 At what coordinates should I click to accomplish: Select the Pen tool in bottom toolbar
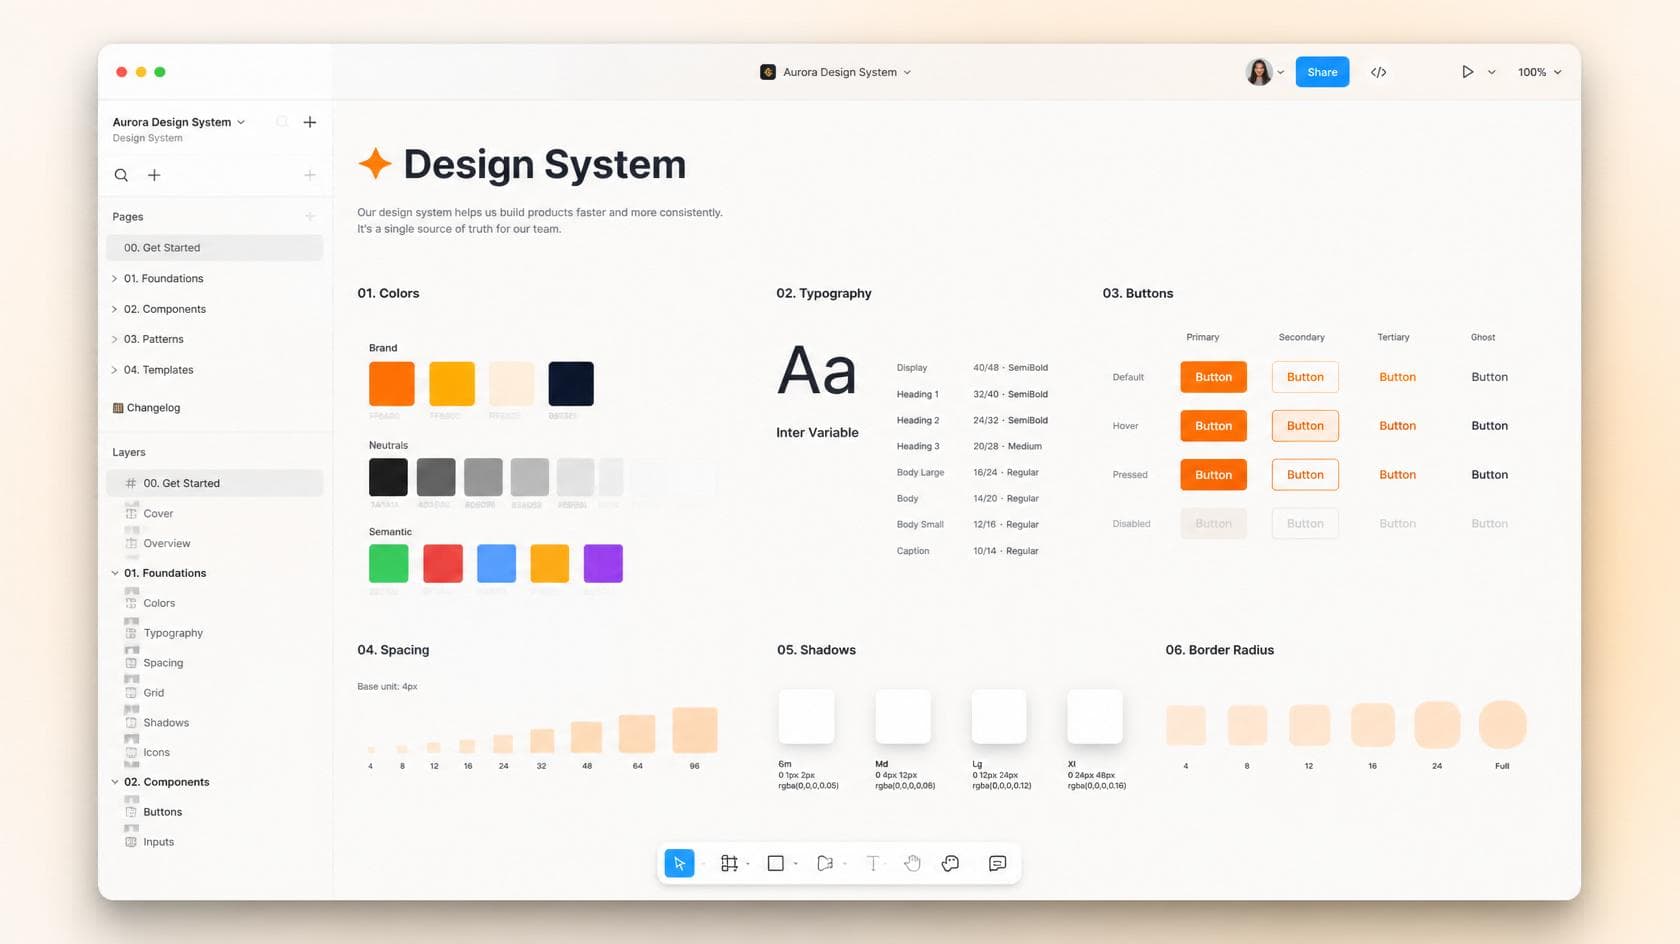[824, 863]
